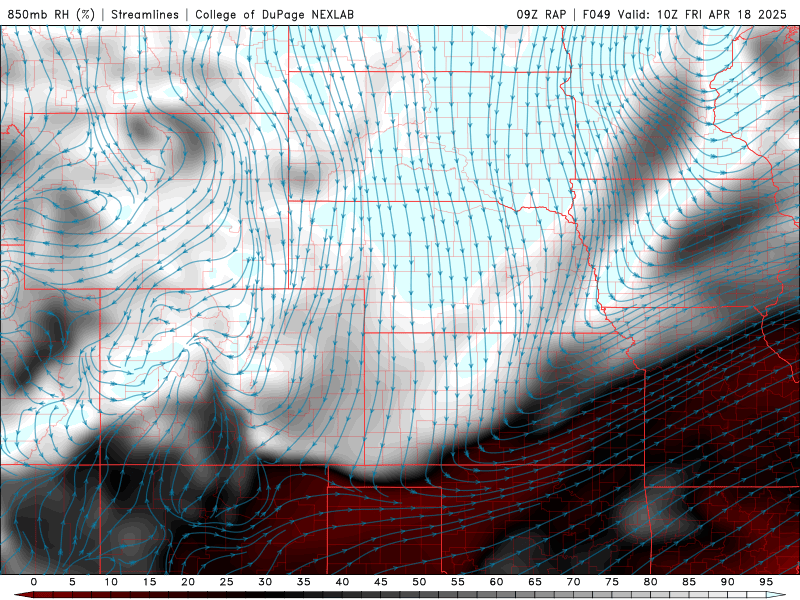Viewport: 800px width, 600px height.
Task: Click the "5" value on color scale
Action: [72, 582]
